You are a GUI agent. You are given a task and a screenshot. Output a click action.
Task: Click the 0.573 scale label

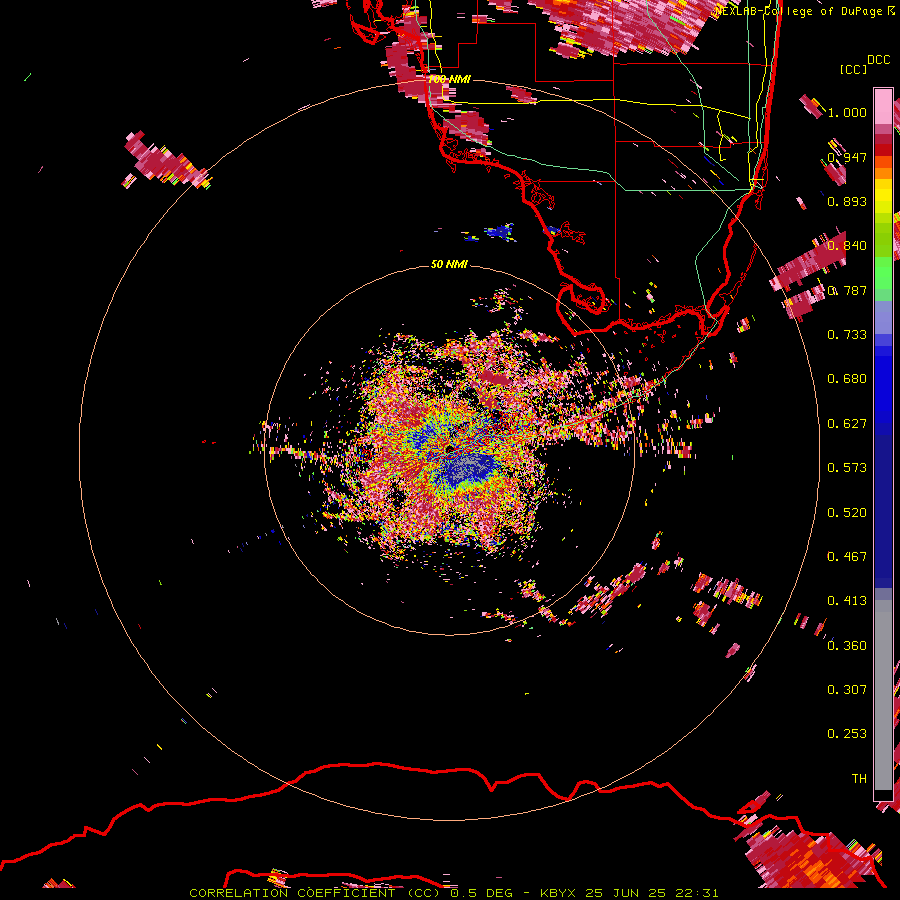(x=847, y=468)
